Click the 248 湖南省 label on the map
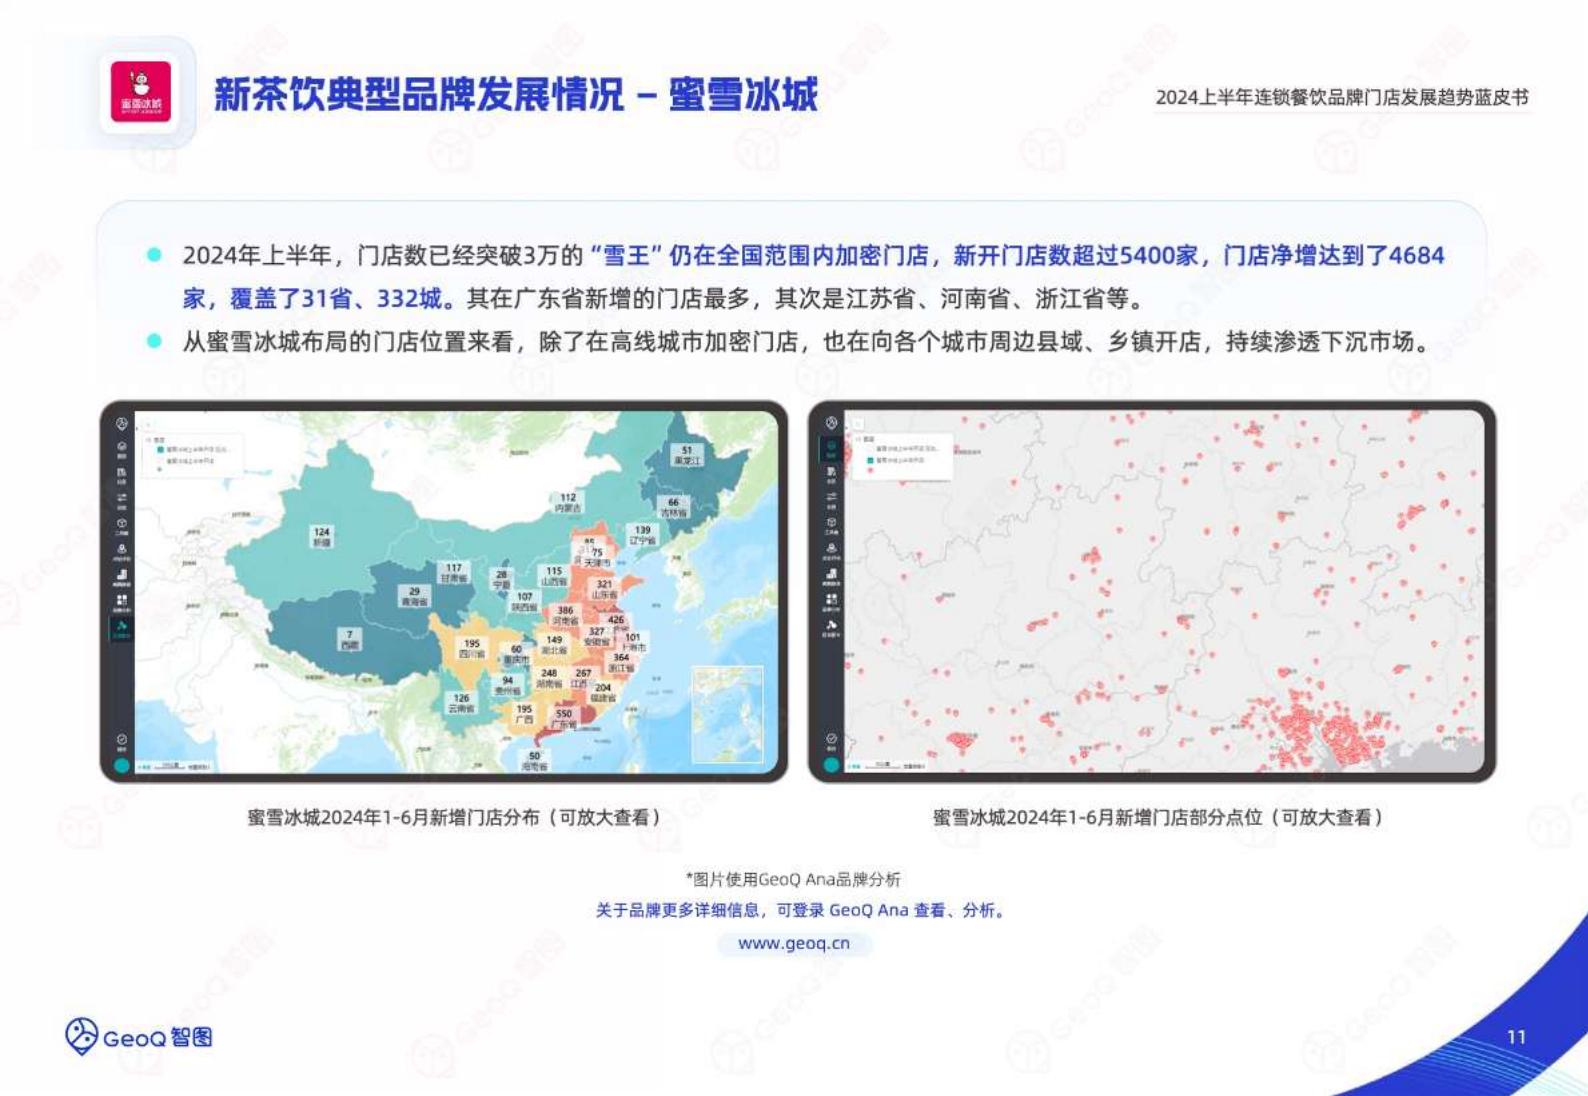 point(549,678)
